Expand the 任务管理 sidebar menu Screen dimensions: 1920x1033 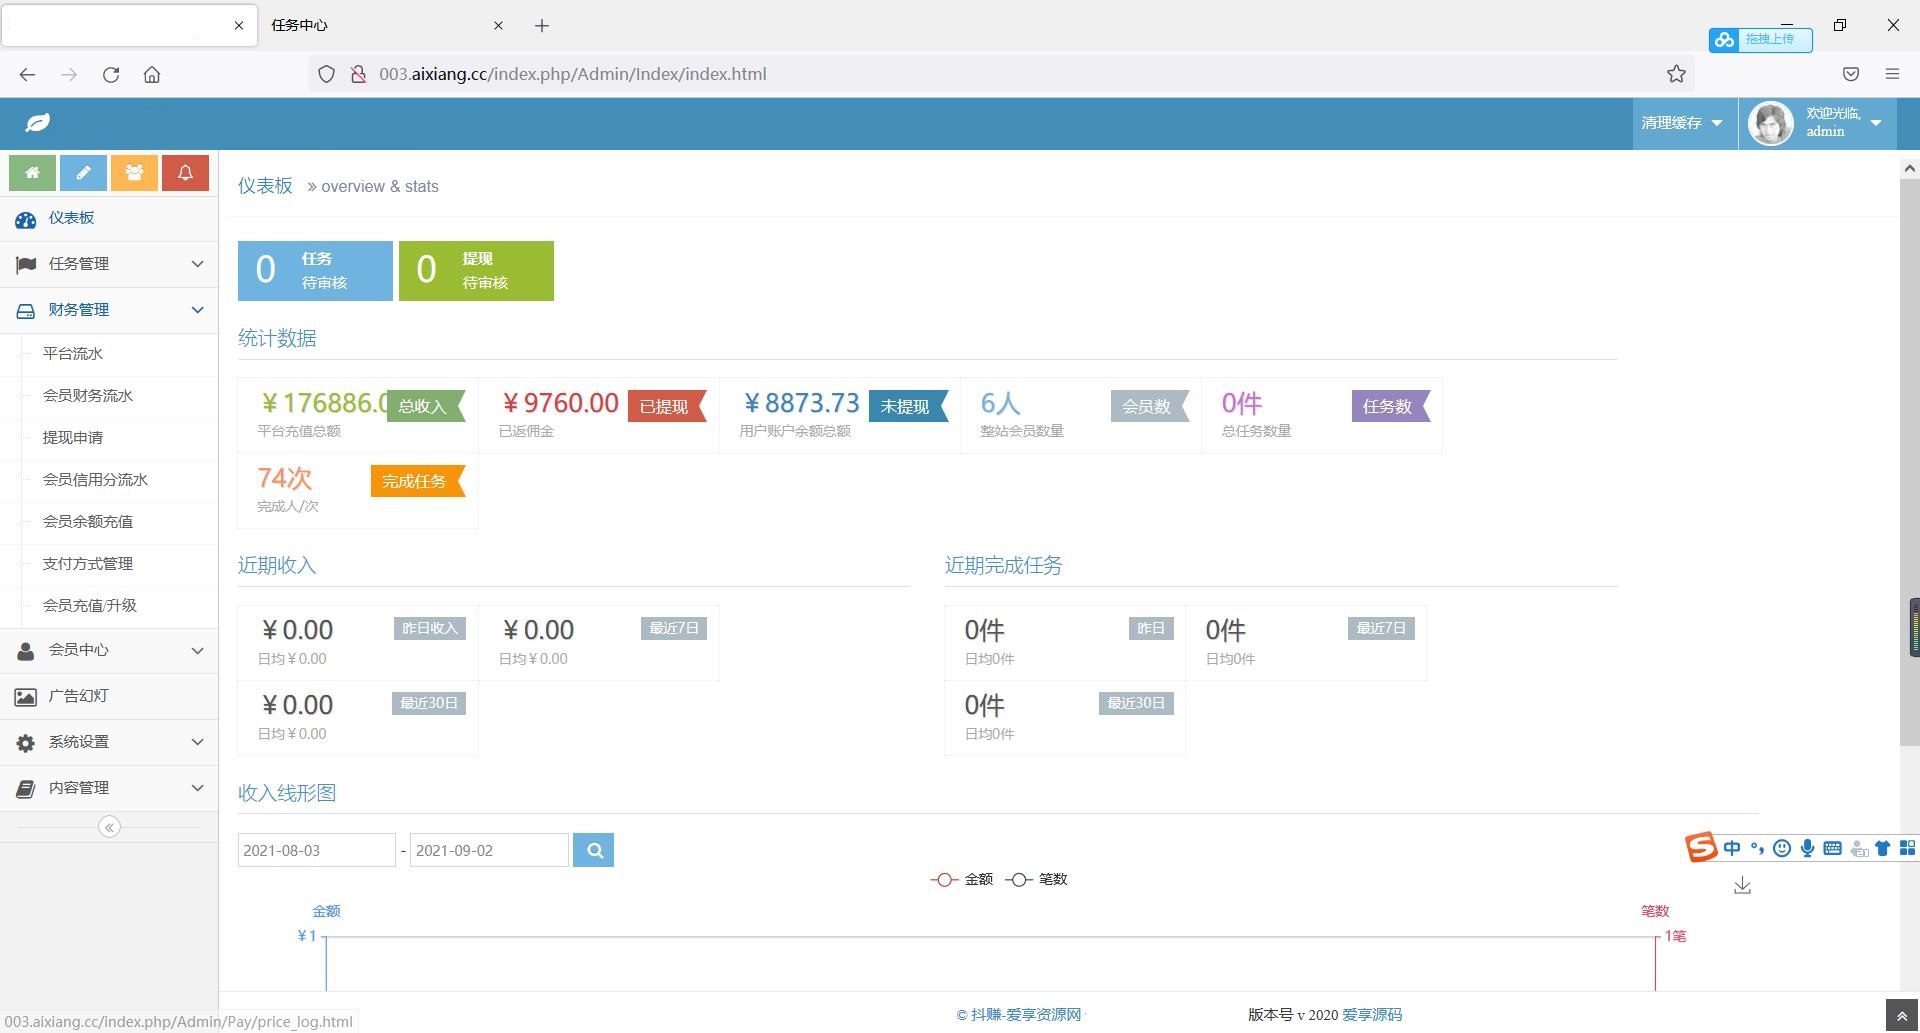point(109,264)
